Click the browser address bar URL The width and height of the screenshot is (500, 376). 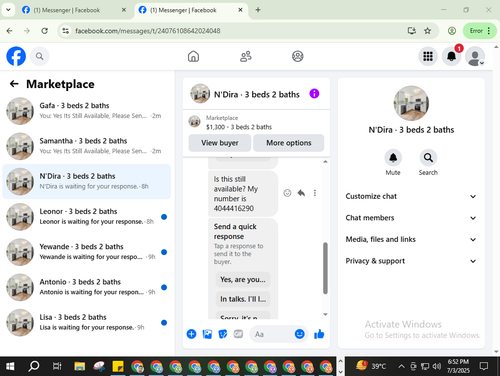[x=148, y=31]
